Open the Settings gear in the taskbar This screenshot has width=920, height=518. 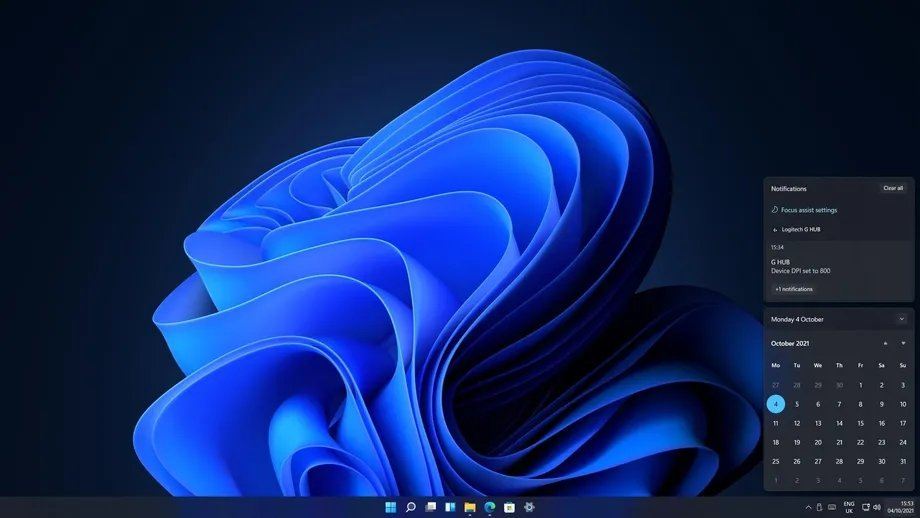(x=529, y=507)
